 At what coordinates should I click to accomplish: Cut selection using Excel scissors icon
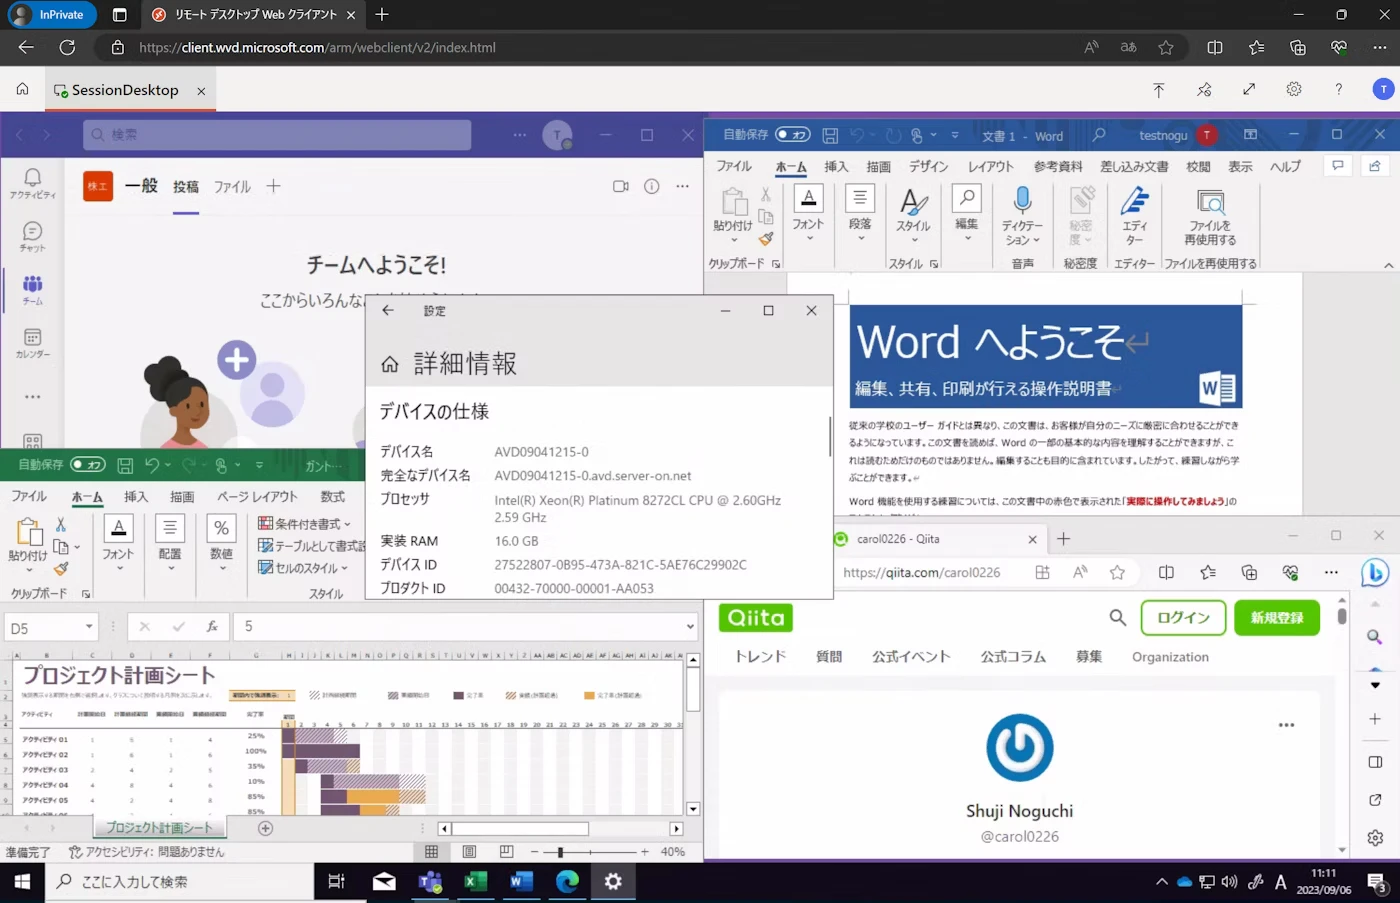61,524
